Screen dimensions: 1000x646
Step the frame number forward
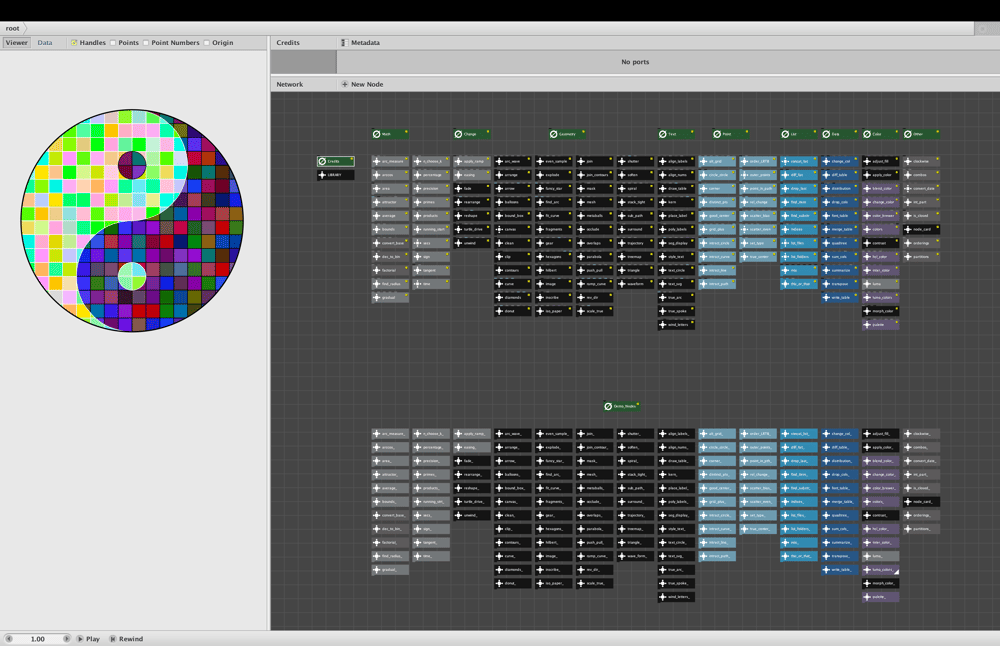66,638
